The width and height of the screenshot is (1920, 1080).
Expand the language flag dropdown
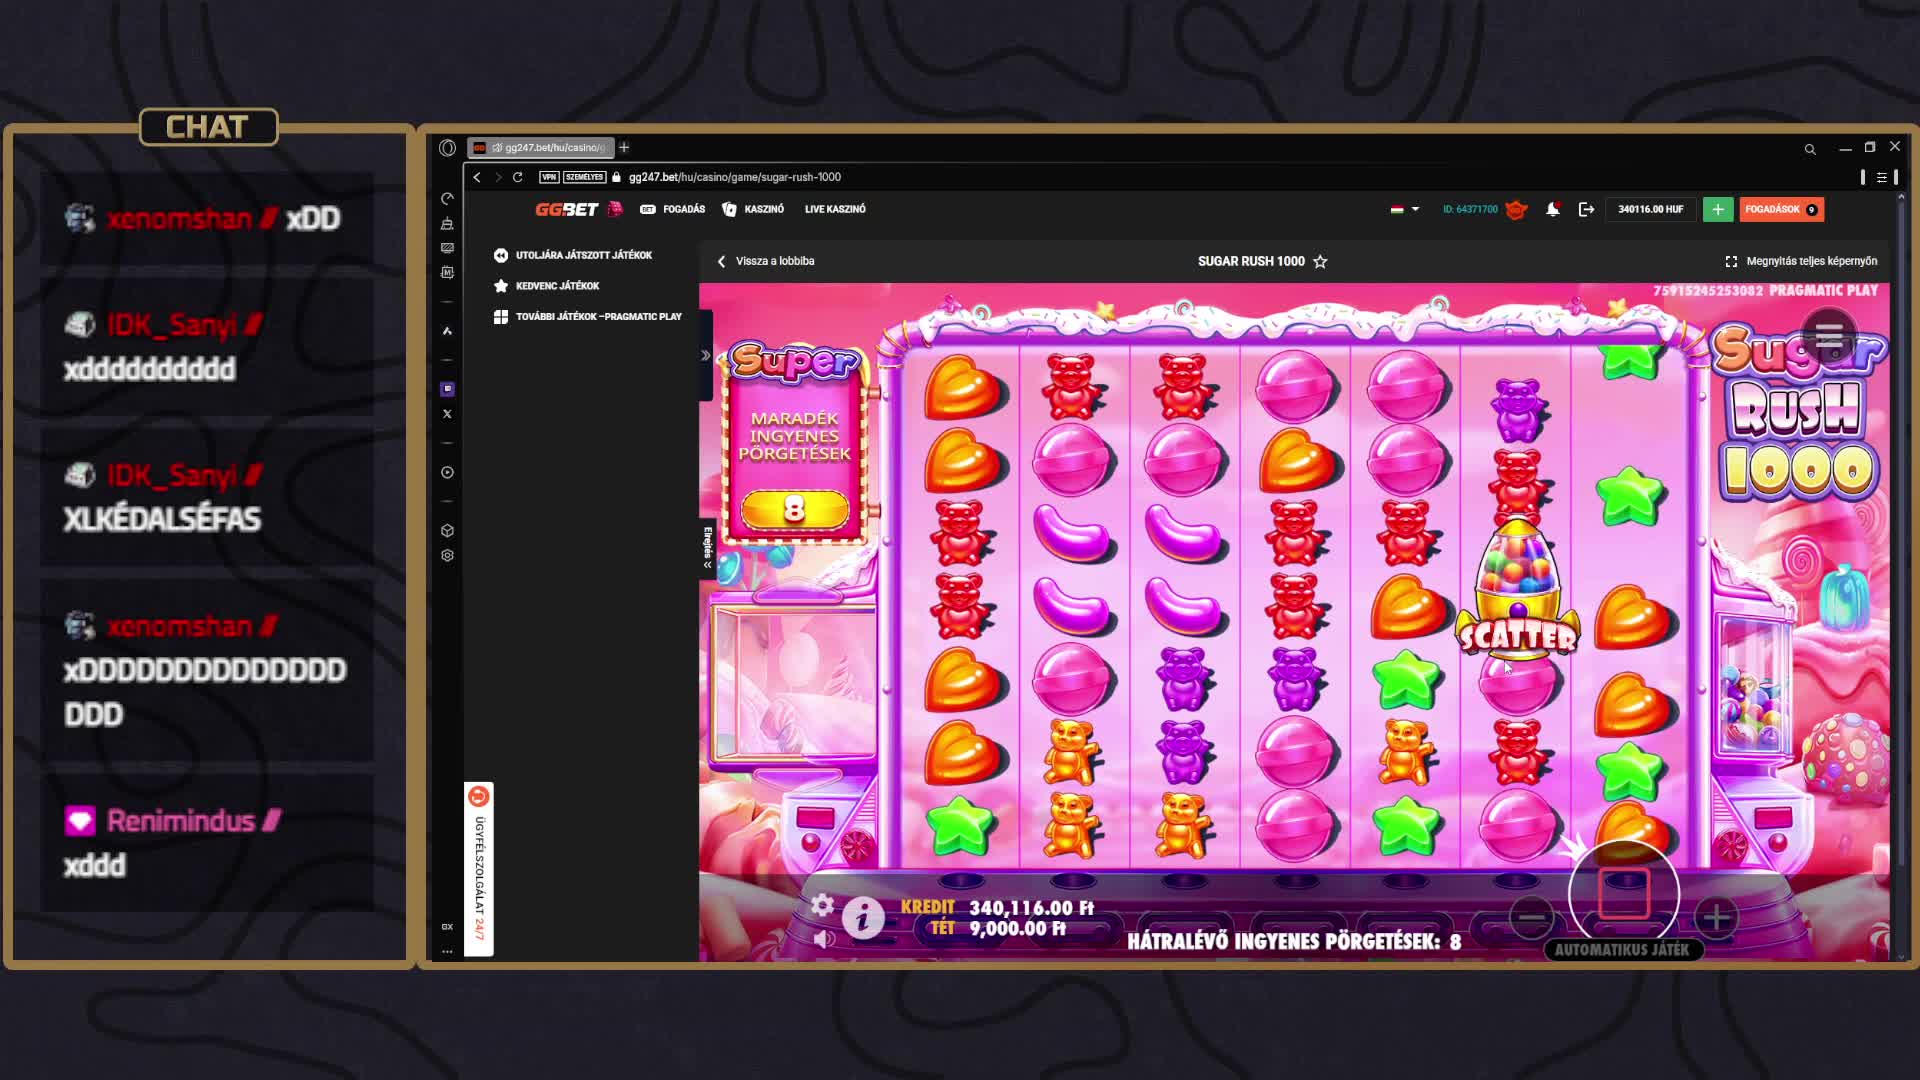pyautogui.click(x=1404, y=209)
